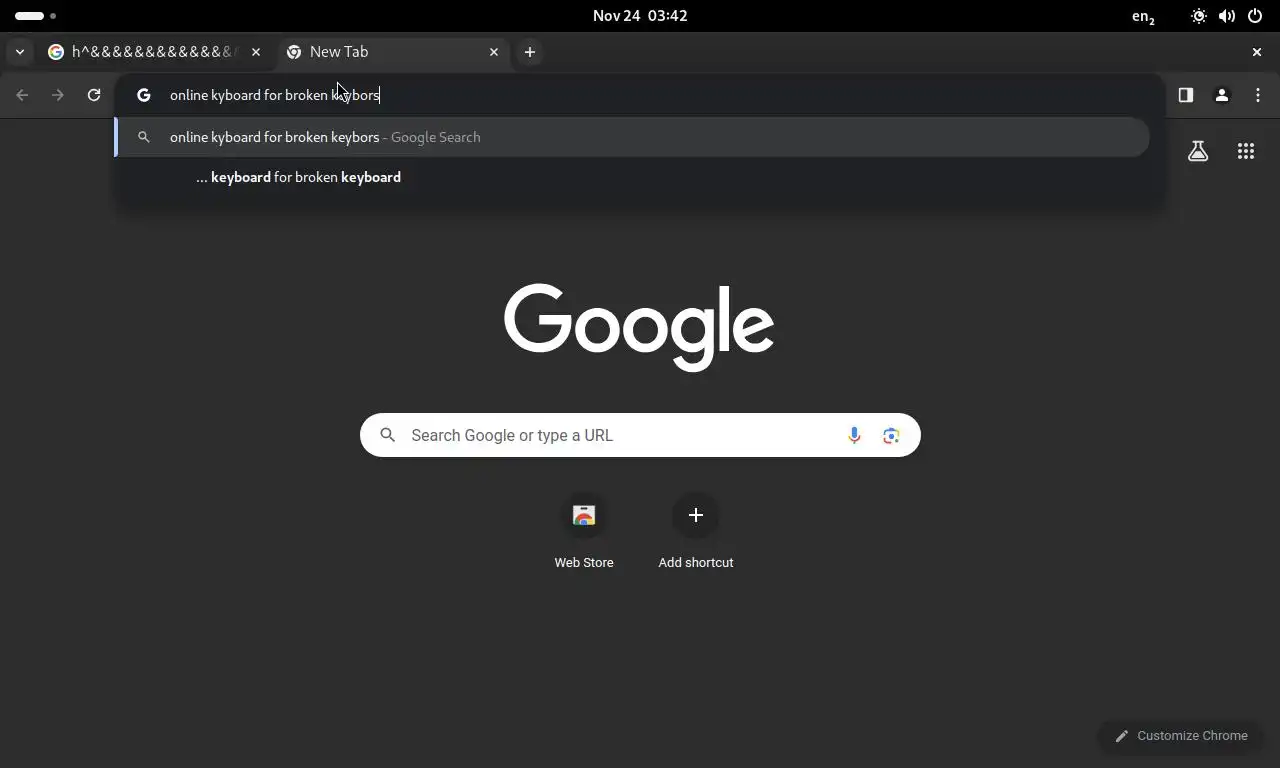
Task: Search by image with Google Lens icon
Action: pyautogui.click(x=891, y=435)
